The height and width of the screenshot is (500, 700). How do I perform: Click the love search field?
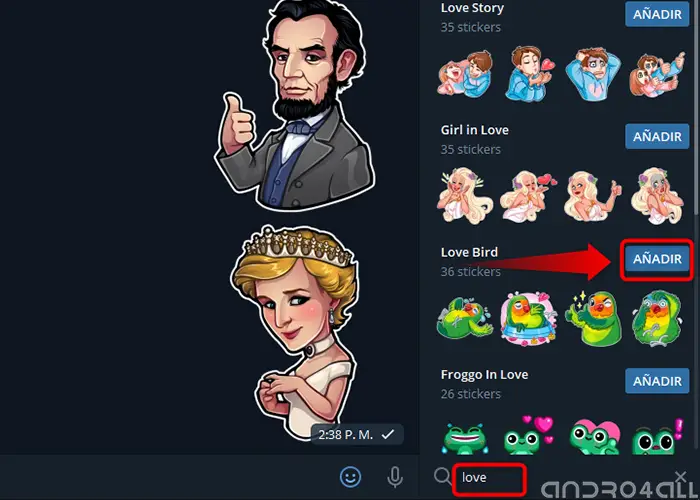pos(489,478)
